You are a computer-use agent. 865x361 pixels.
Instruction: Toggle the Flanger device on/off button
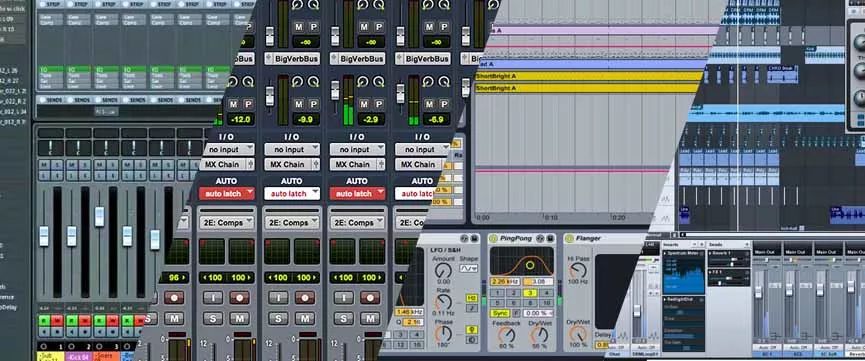coord(569,238)
